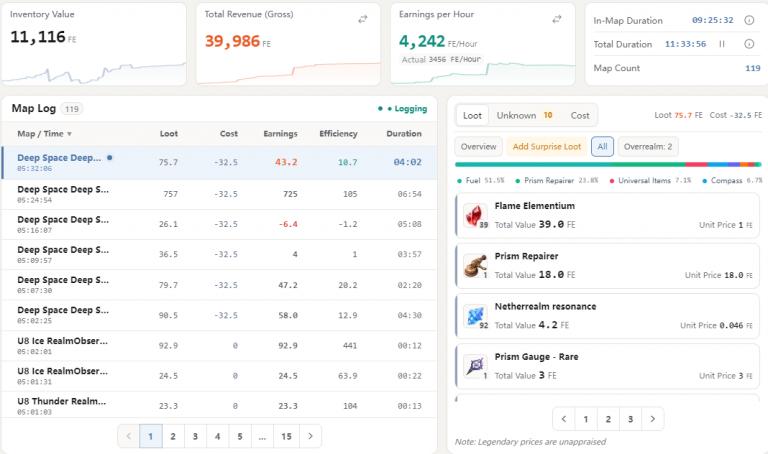Open Map Log page 3
768x454 pixels.
195,436
